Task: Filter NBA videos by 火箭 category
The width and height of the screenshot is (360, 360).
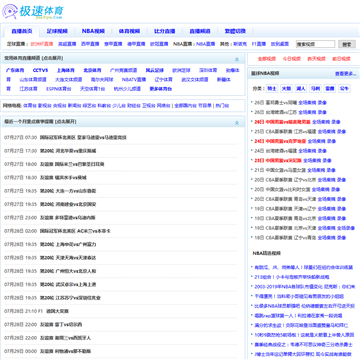Action: (286, 89)
